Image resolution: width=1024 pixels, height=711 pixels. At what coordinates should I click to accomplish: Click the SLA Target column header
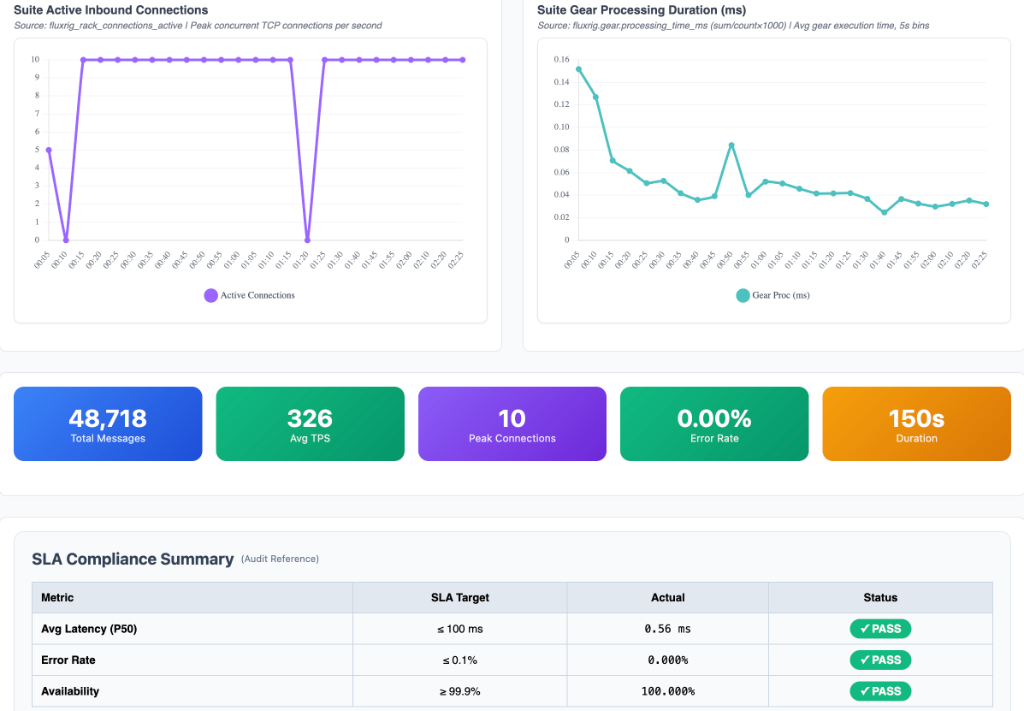[x=459, y=598]
